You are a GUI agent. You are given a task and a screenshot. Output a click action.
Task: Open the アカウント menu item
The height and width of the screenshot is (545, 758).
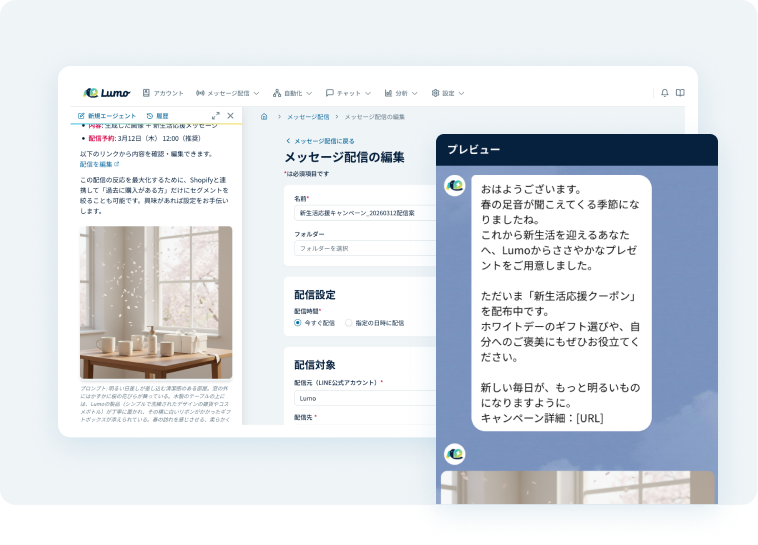click(163, 93)
